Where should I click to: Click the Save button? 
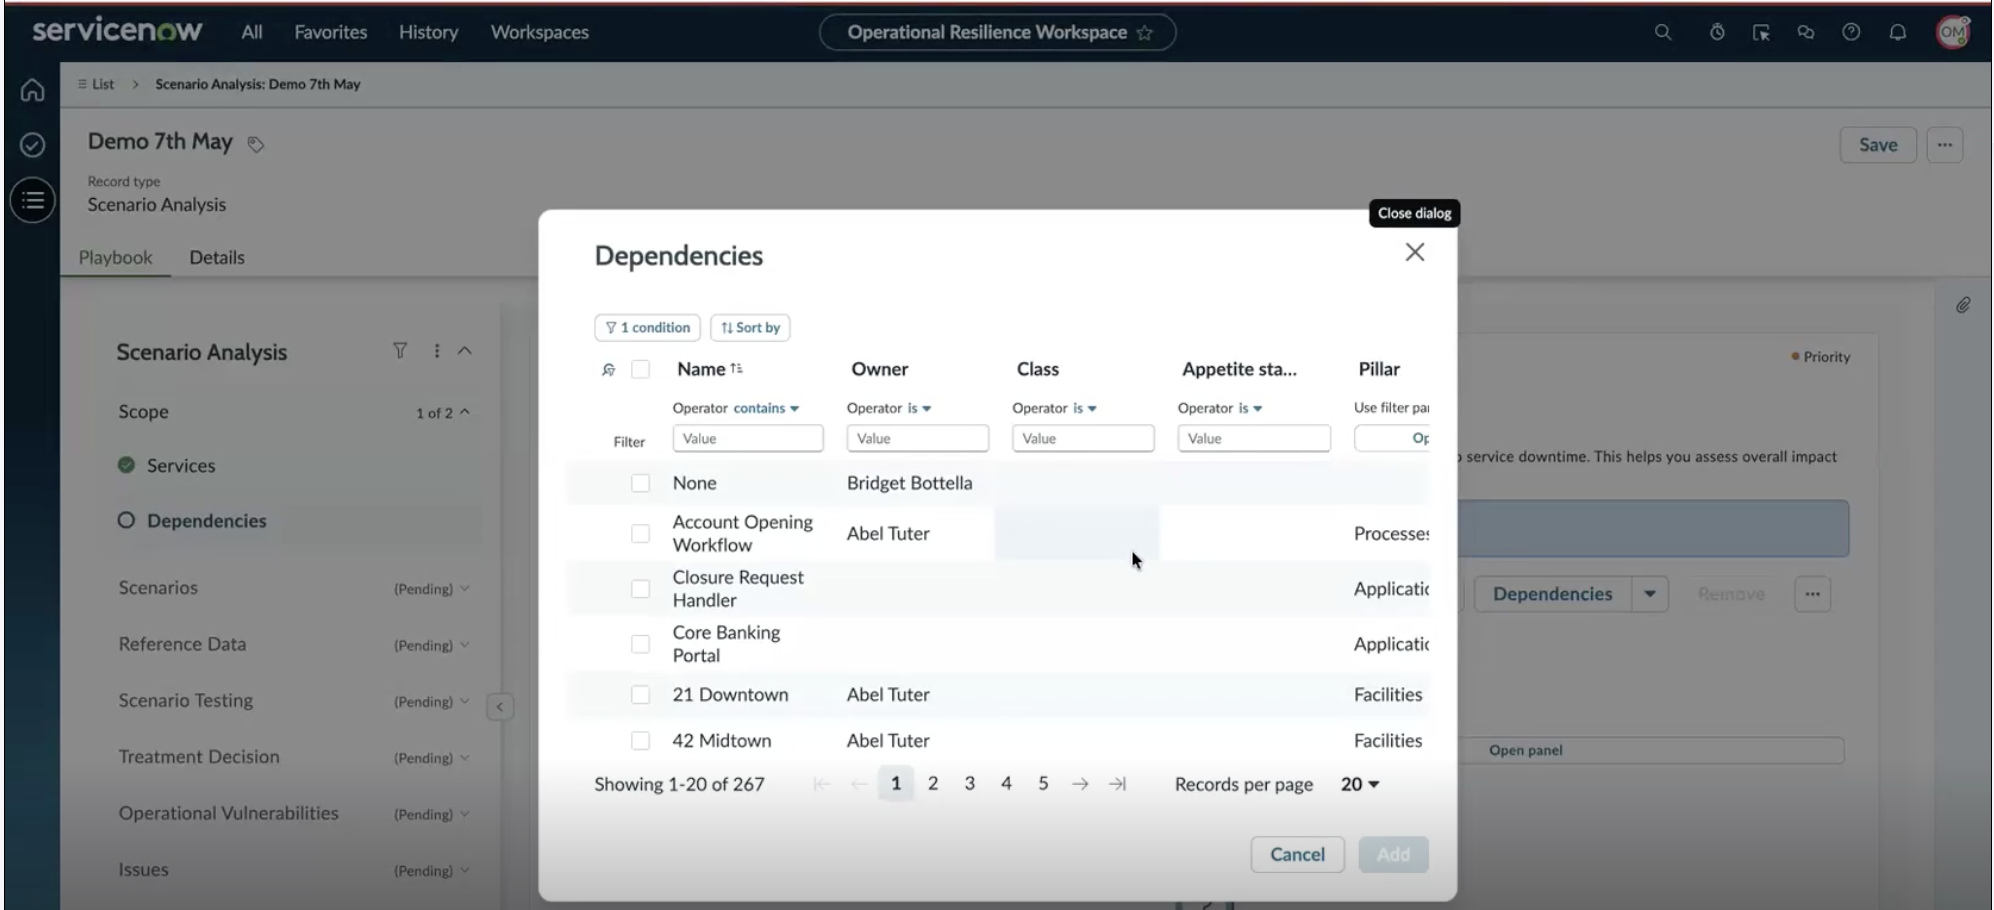click(1878, 145)
